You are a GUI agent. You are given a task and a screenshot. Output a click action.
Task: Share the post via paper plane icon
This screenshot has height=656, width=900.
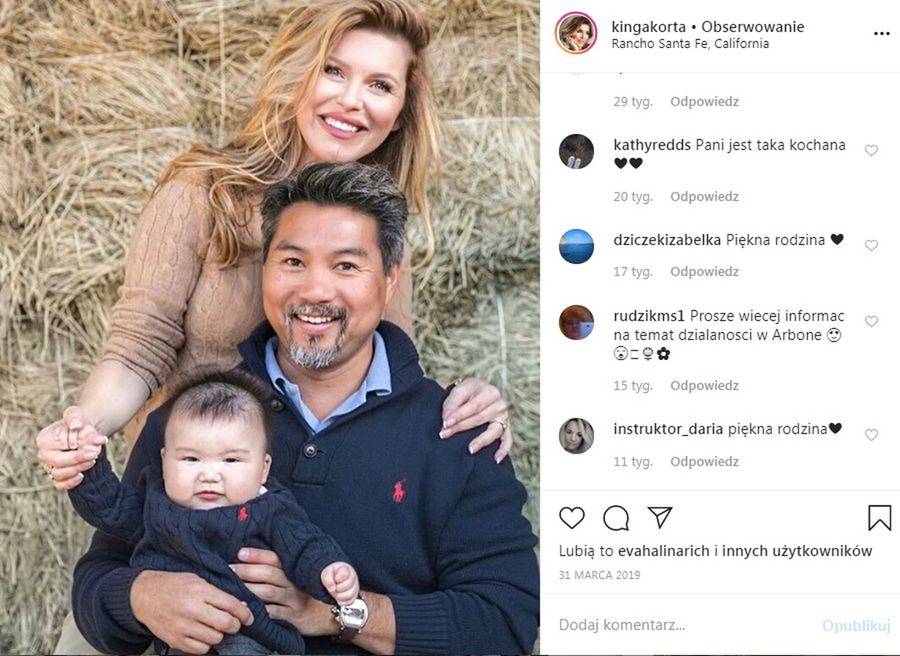660,517
